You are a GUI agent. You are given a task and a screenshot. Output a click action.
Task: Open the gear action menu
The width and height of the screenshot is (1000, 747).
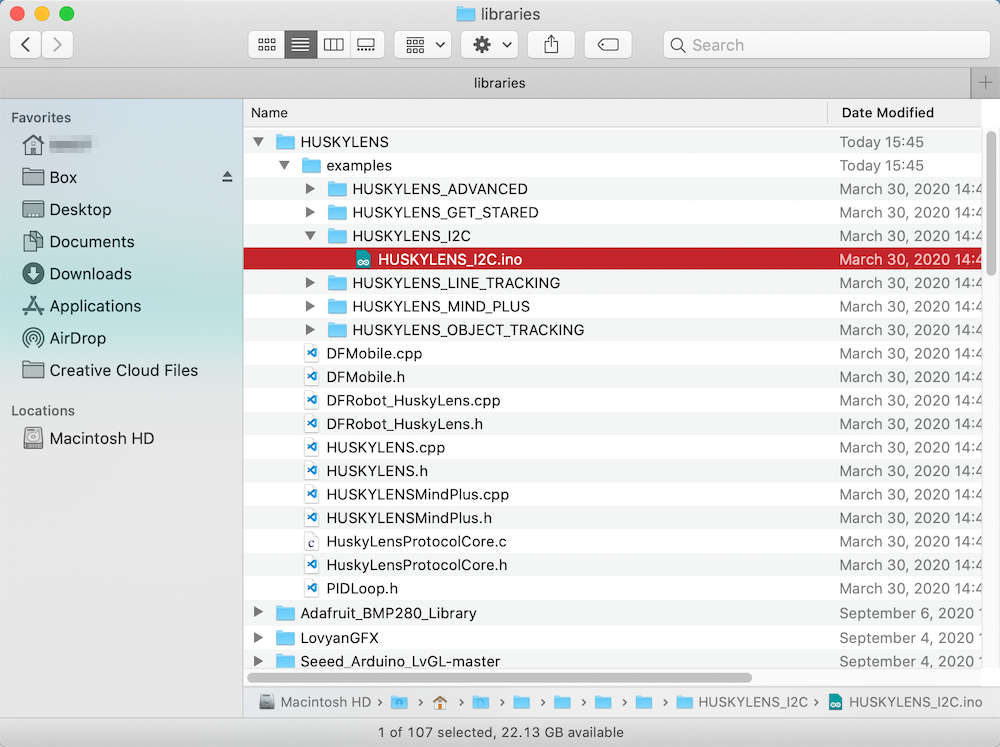click(490, 45)
